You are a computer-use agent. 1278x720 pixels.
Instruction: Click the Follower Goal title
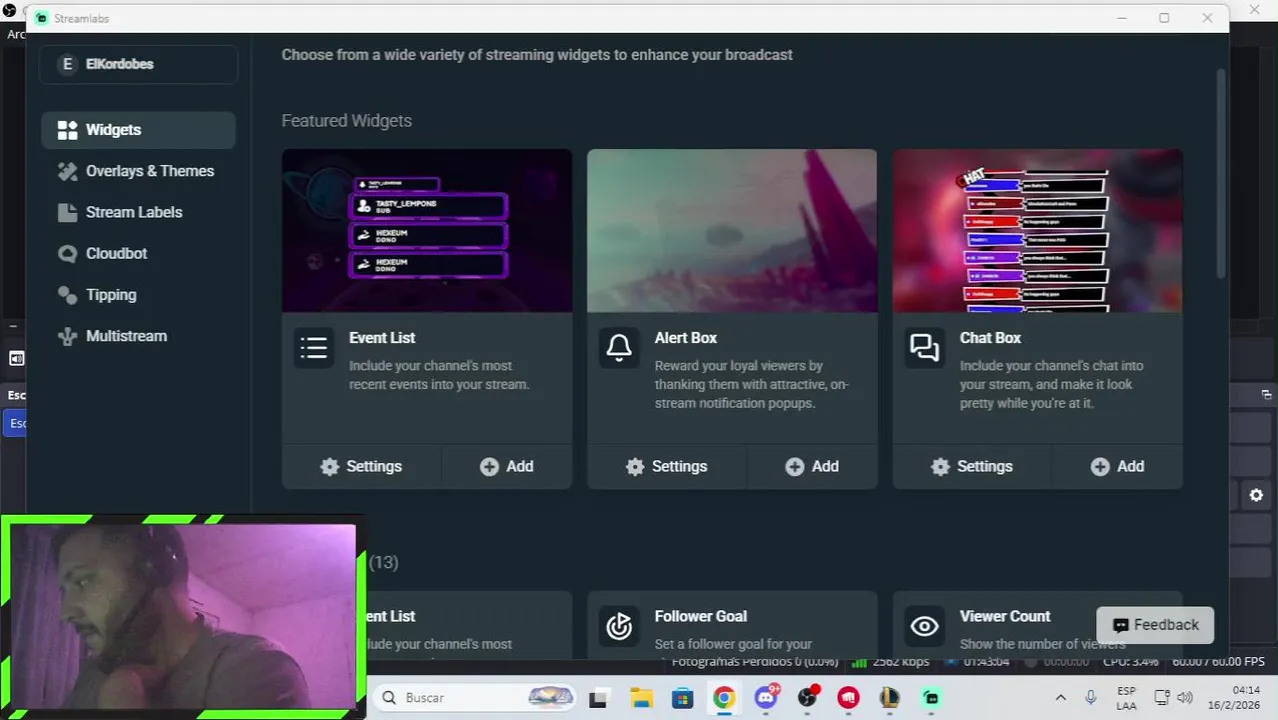click(700, 616)
